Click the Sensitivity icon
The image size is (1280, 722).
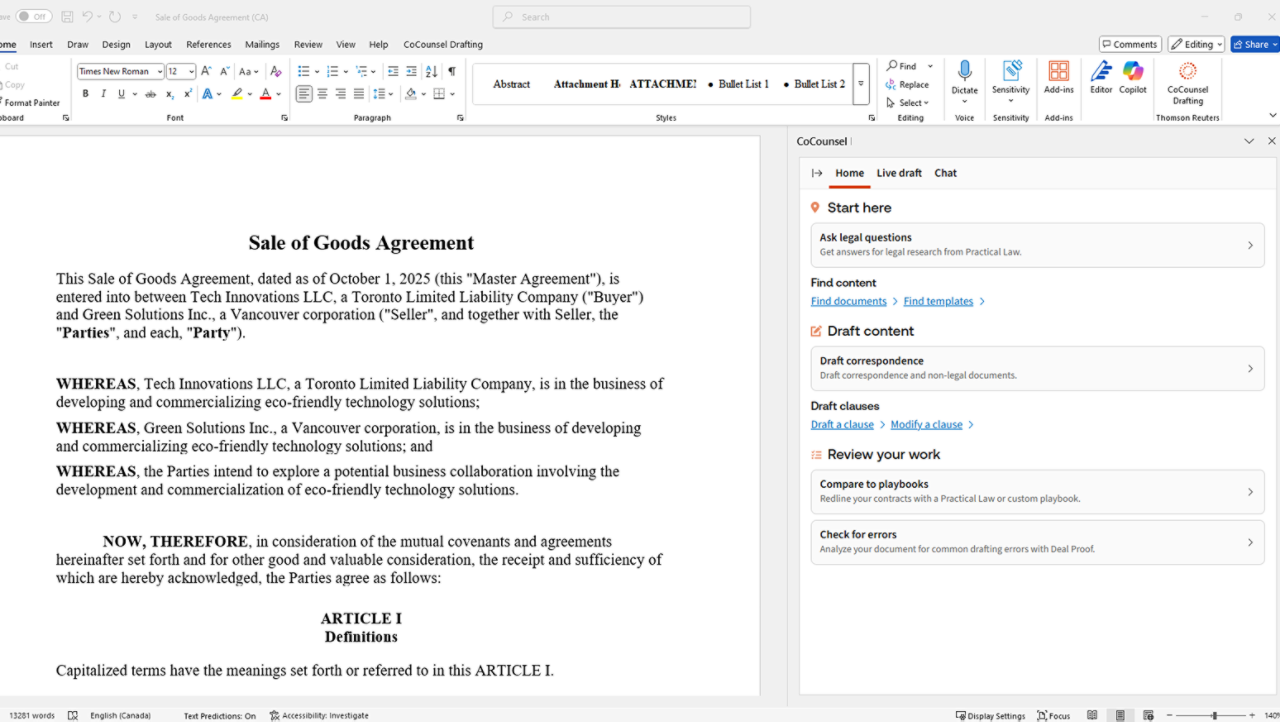(1011, 72)
